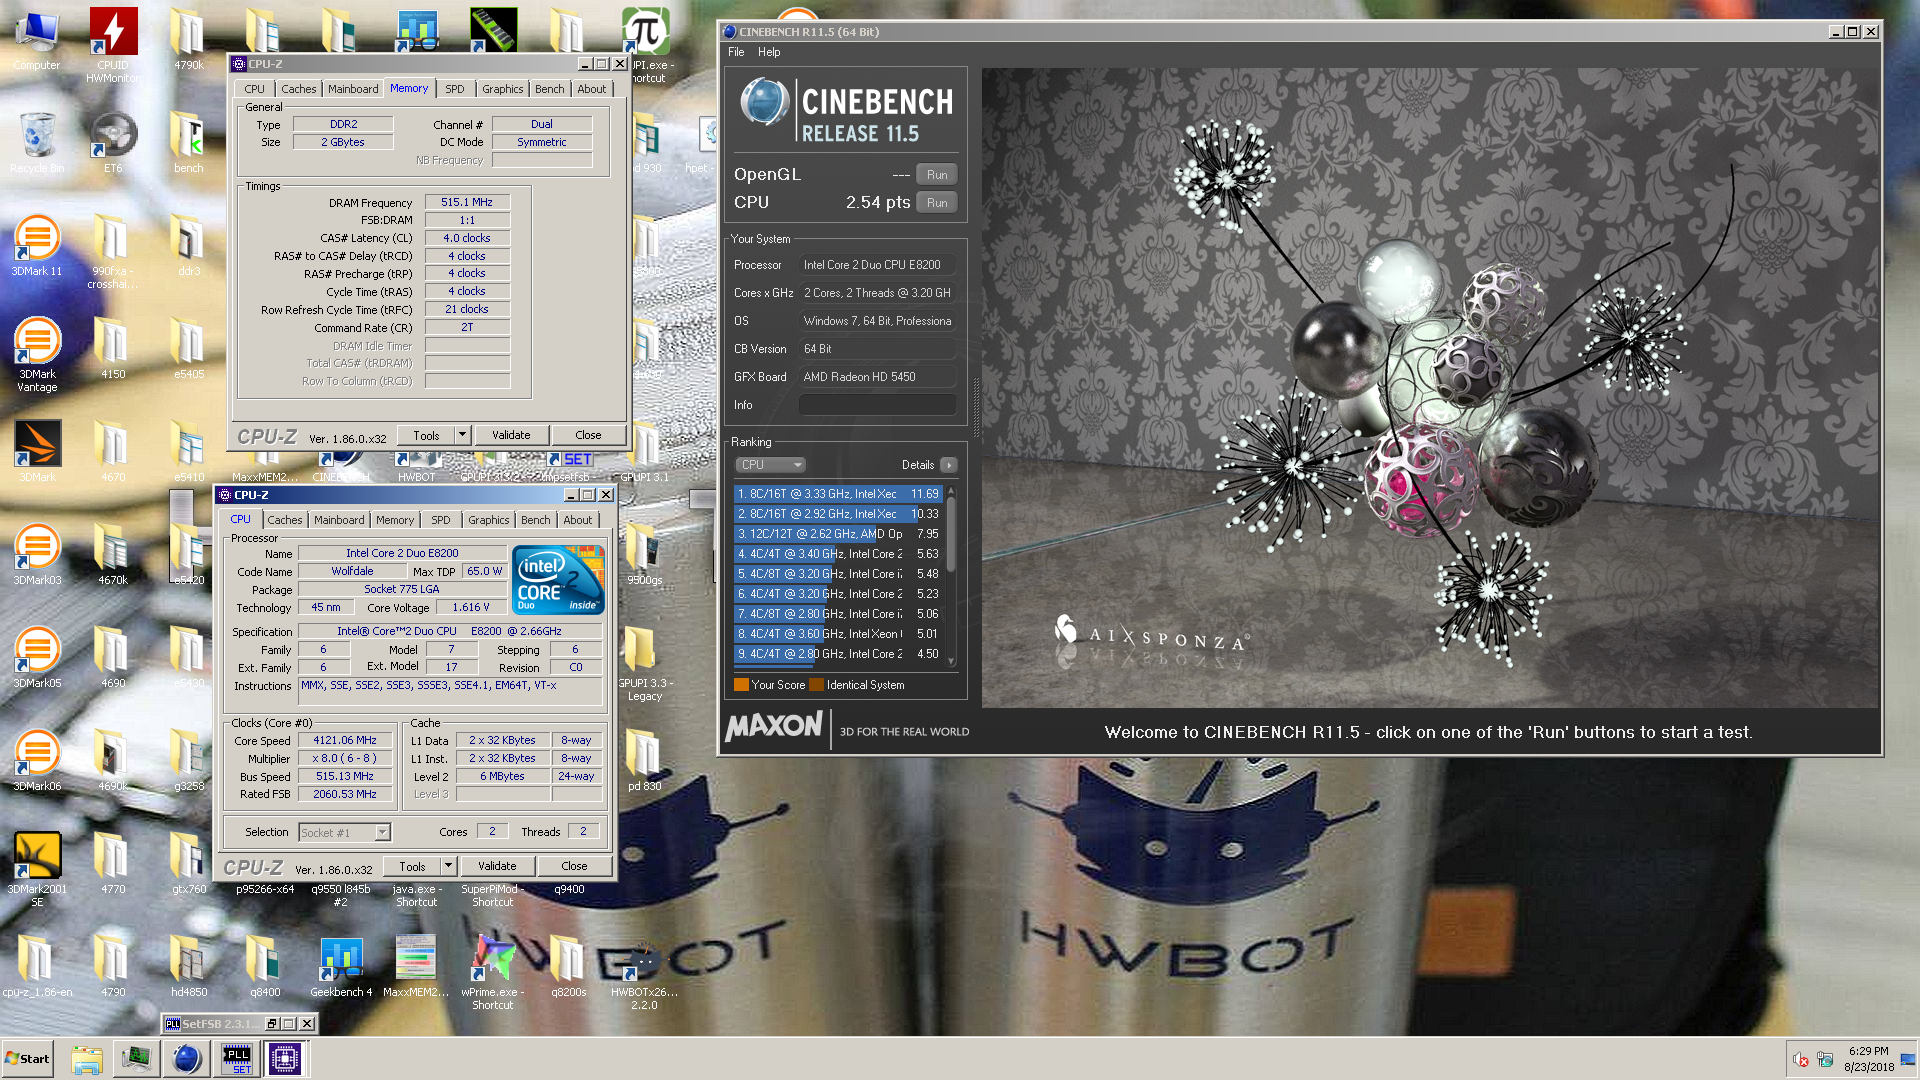Open Tools dropdown arrow in lower CPU-Z

tap(448, 866)
